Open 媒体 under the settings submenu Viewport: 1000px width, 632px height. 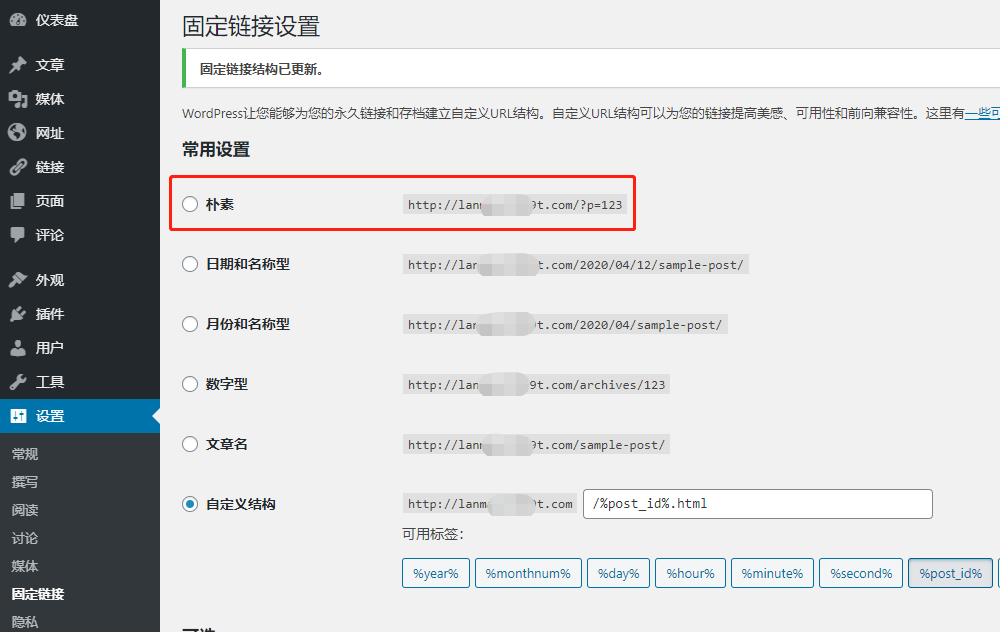coord(25,566)
